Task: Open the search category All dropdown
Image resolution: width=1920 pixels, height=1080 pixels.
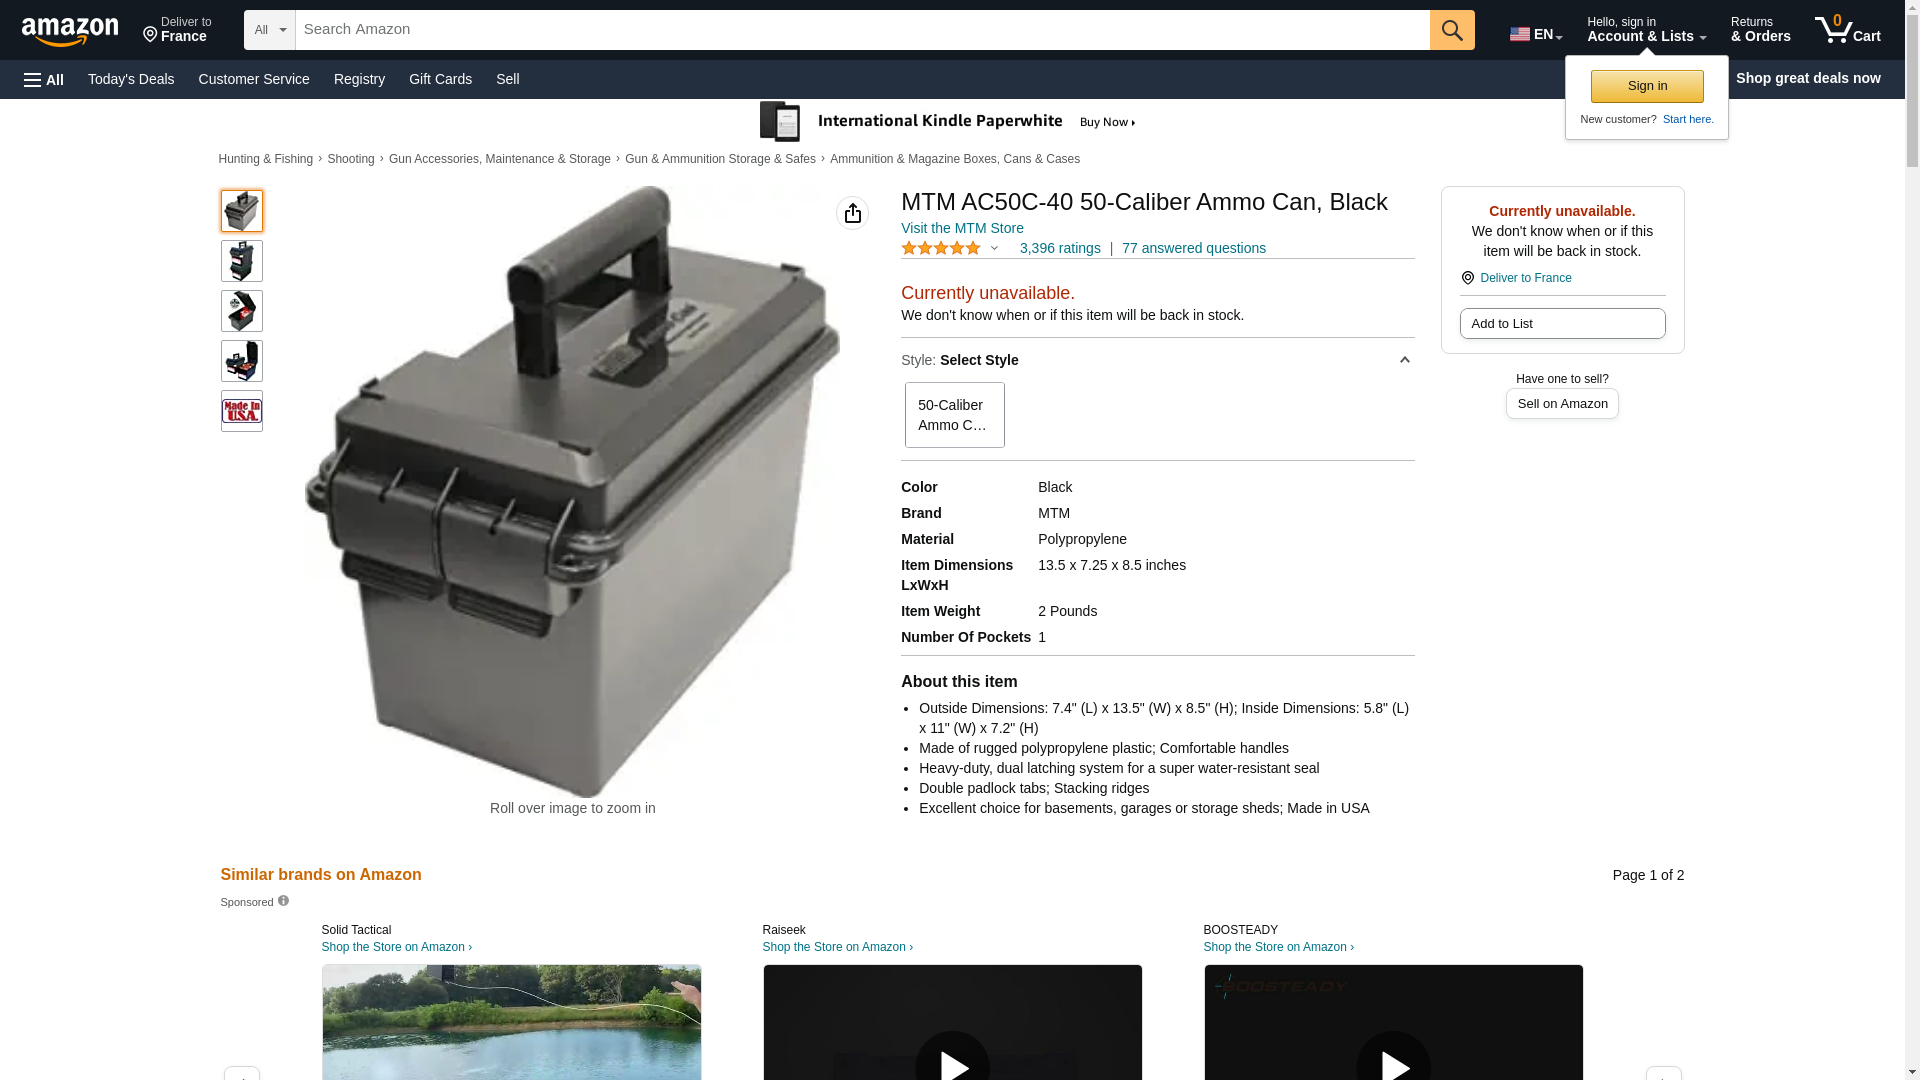Action: [x=269, y=30]
